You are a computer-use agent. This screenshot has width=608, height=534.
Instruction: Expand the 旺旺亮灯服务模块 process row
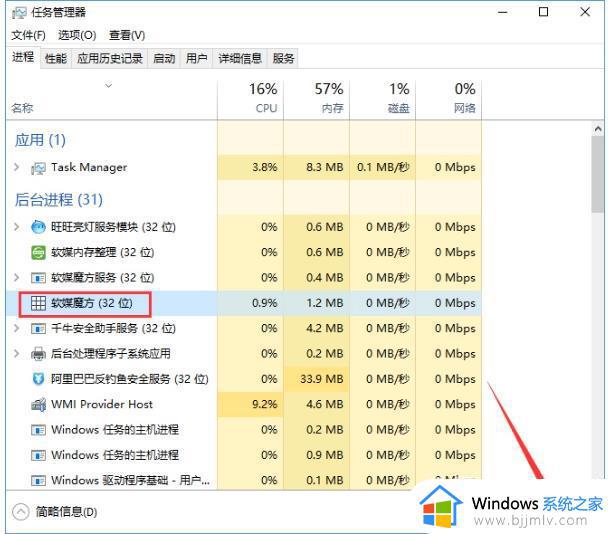pyautogui.click(x=16, y=226)
